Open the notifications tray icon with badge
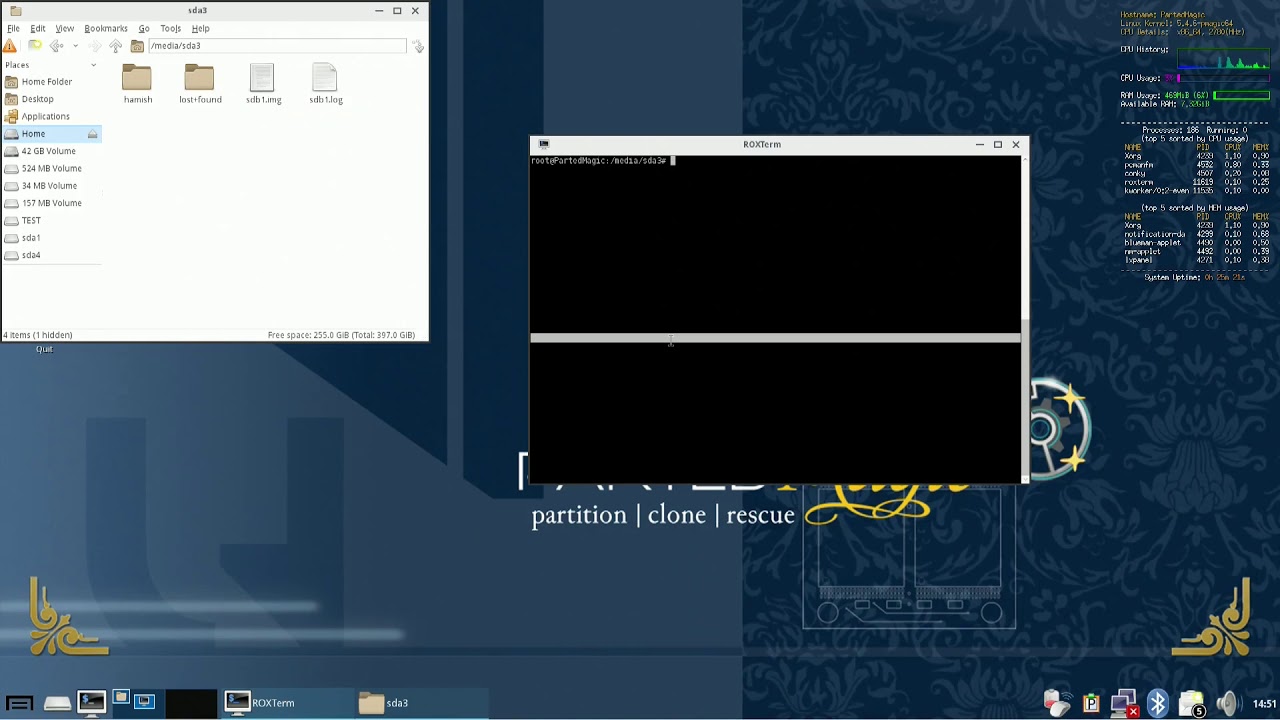The image size is (1280, 720). tap(1192, 704)
